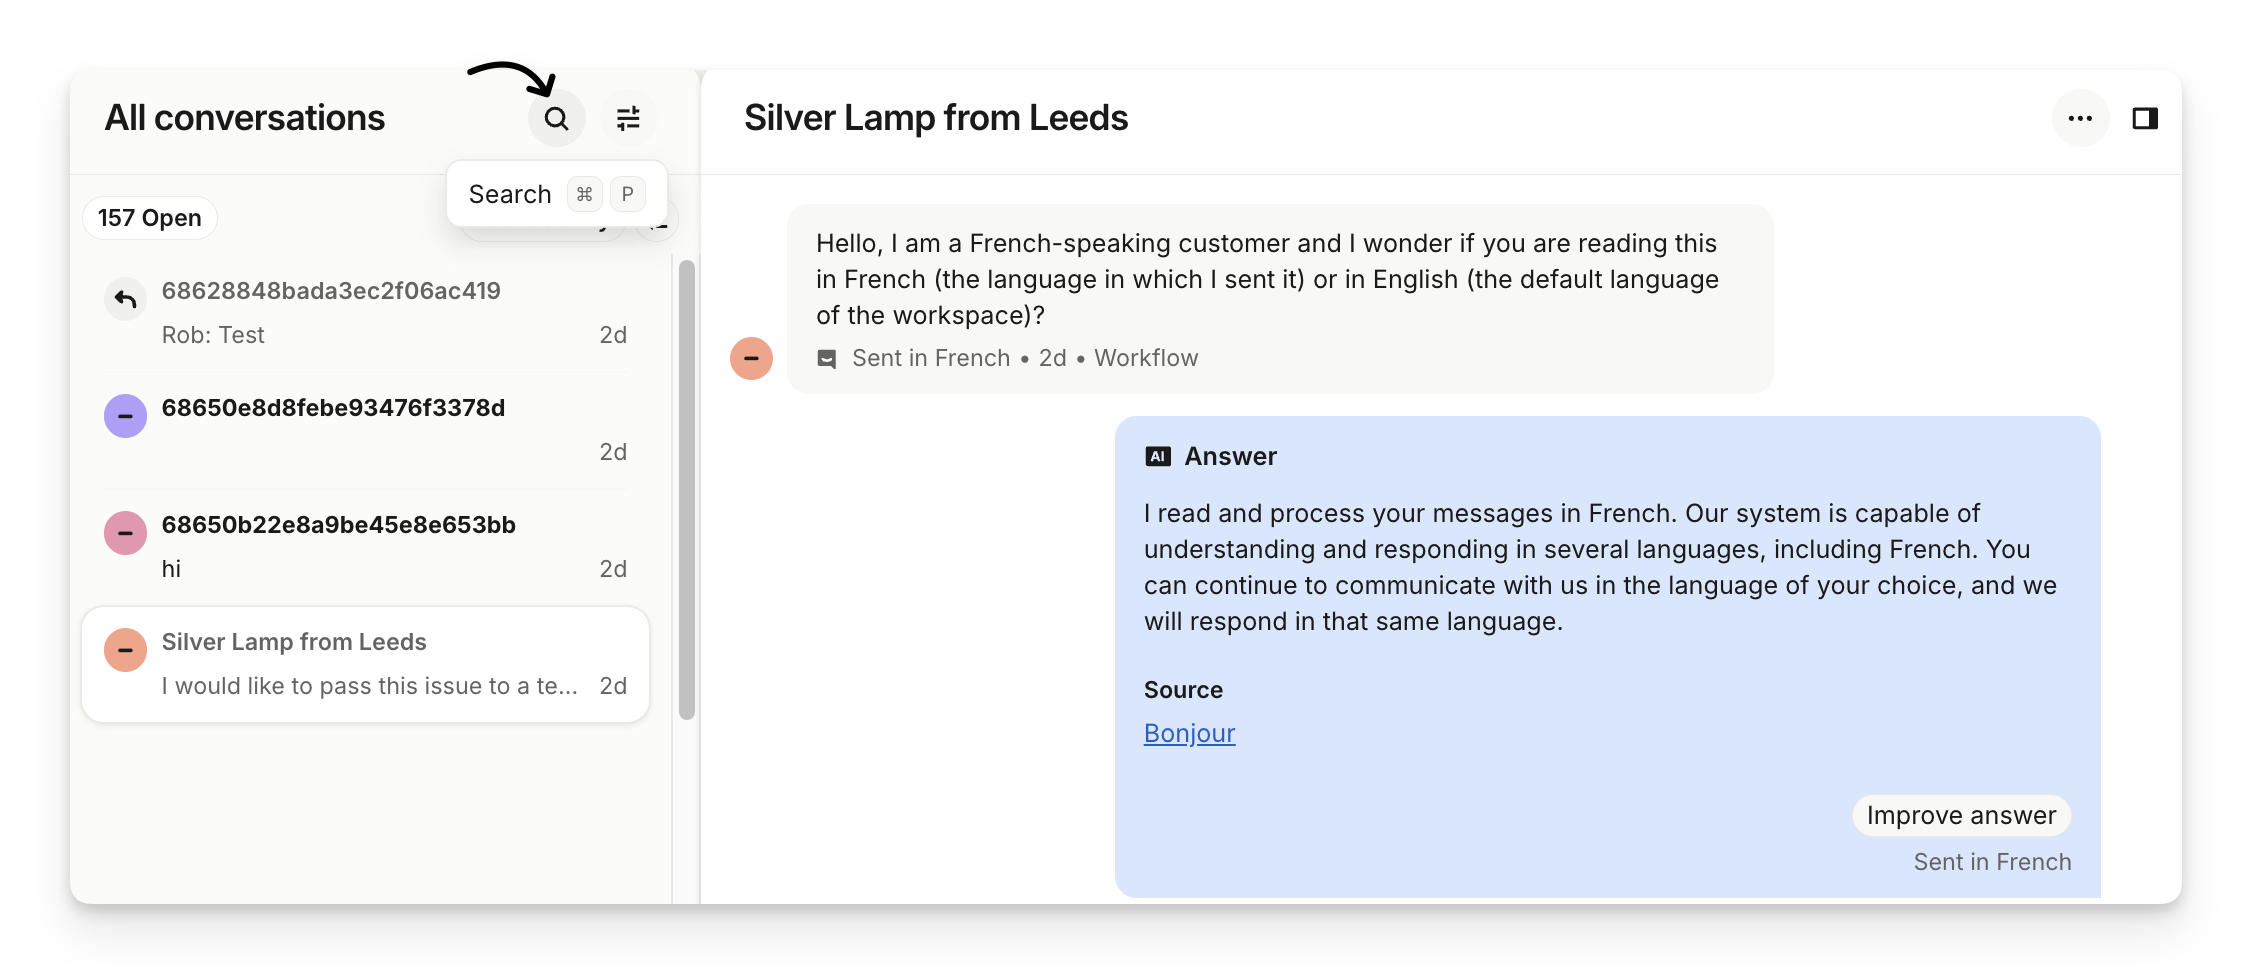Click the Improve answer button
The image size is (2252, 974).
1960,816
